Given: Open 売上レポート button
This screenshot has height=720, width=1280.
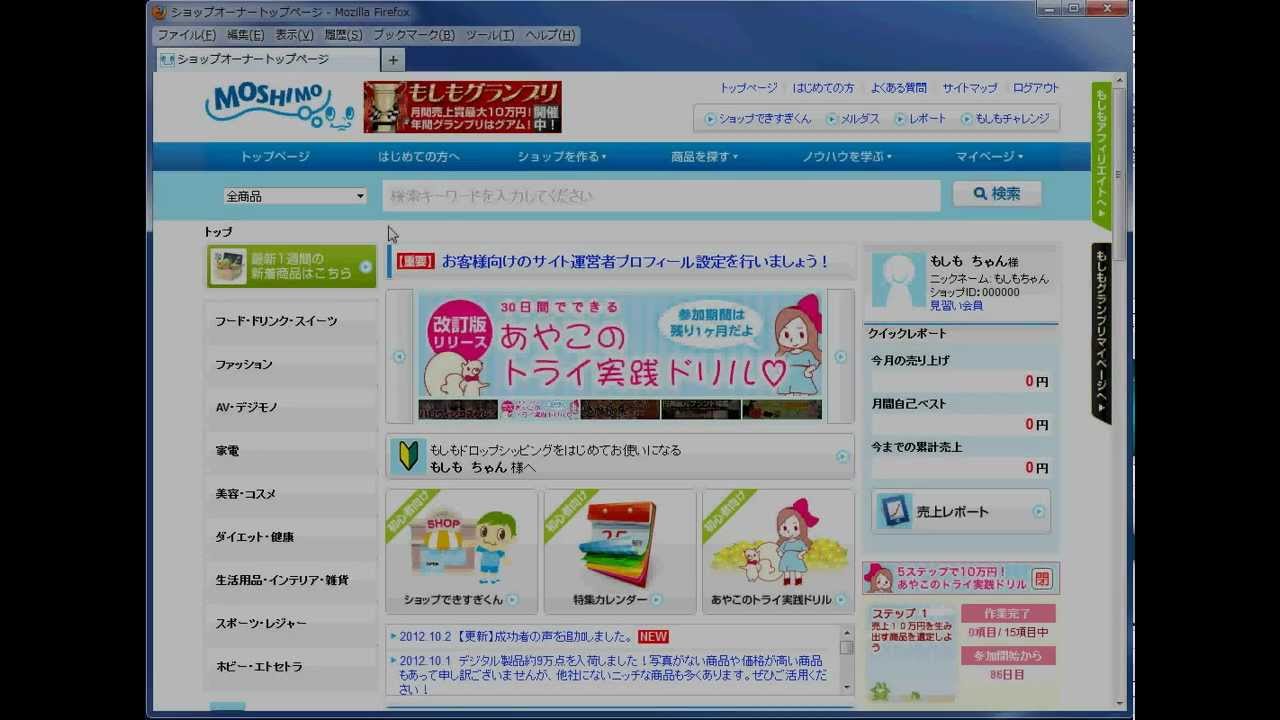Looking at the screenshot, I should pyautogui.click(x=961, y=511).
